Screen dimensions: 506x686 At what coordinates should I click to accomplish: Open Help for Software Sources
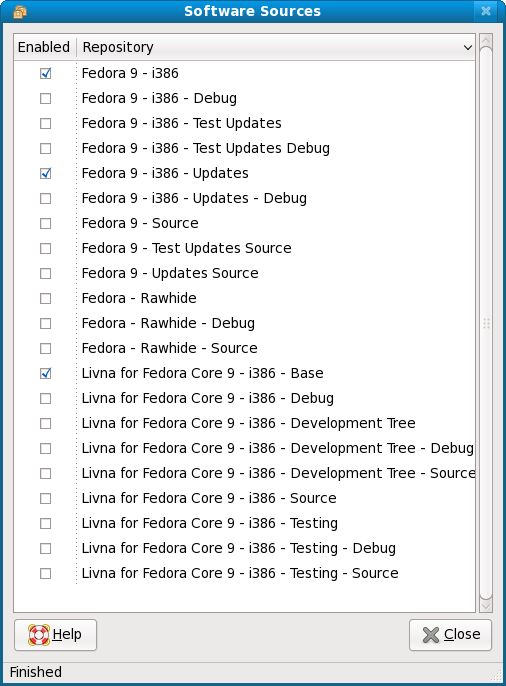(x=56, y=635)
